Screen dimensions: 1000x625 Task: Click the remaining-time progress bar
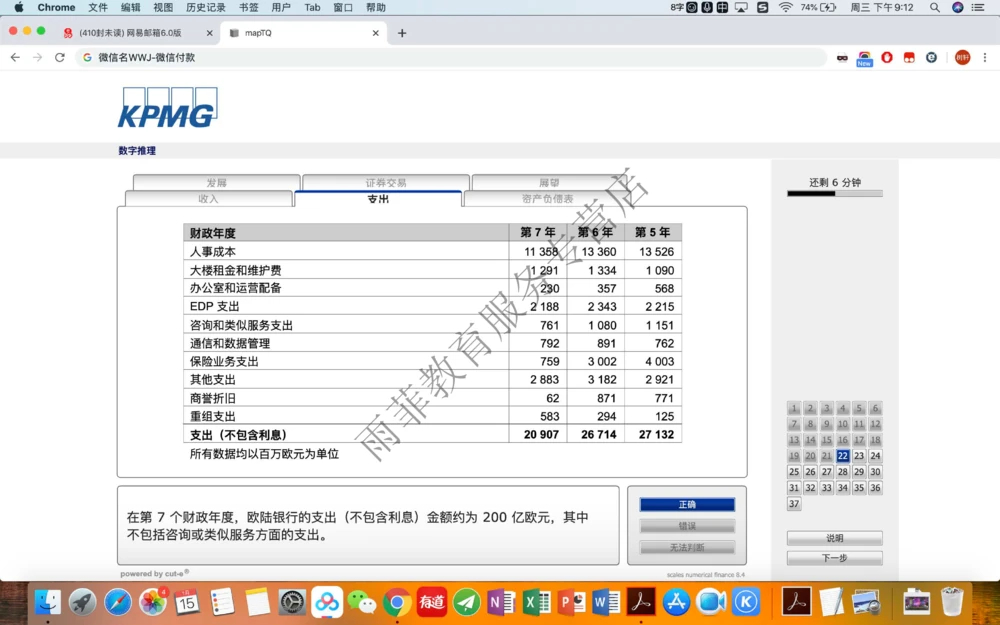click(x=834, y=194)
